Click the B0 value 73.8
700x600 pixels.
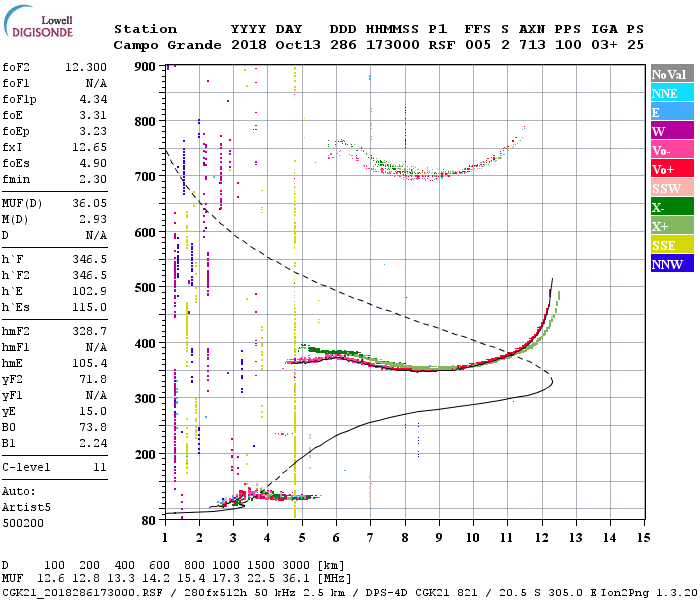pyautogui.click(x=93, y=427)
